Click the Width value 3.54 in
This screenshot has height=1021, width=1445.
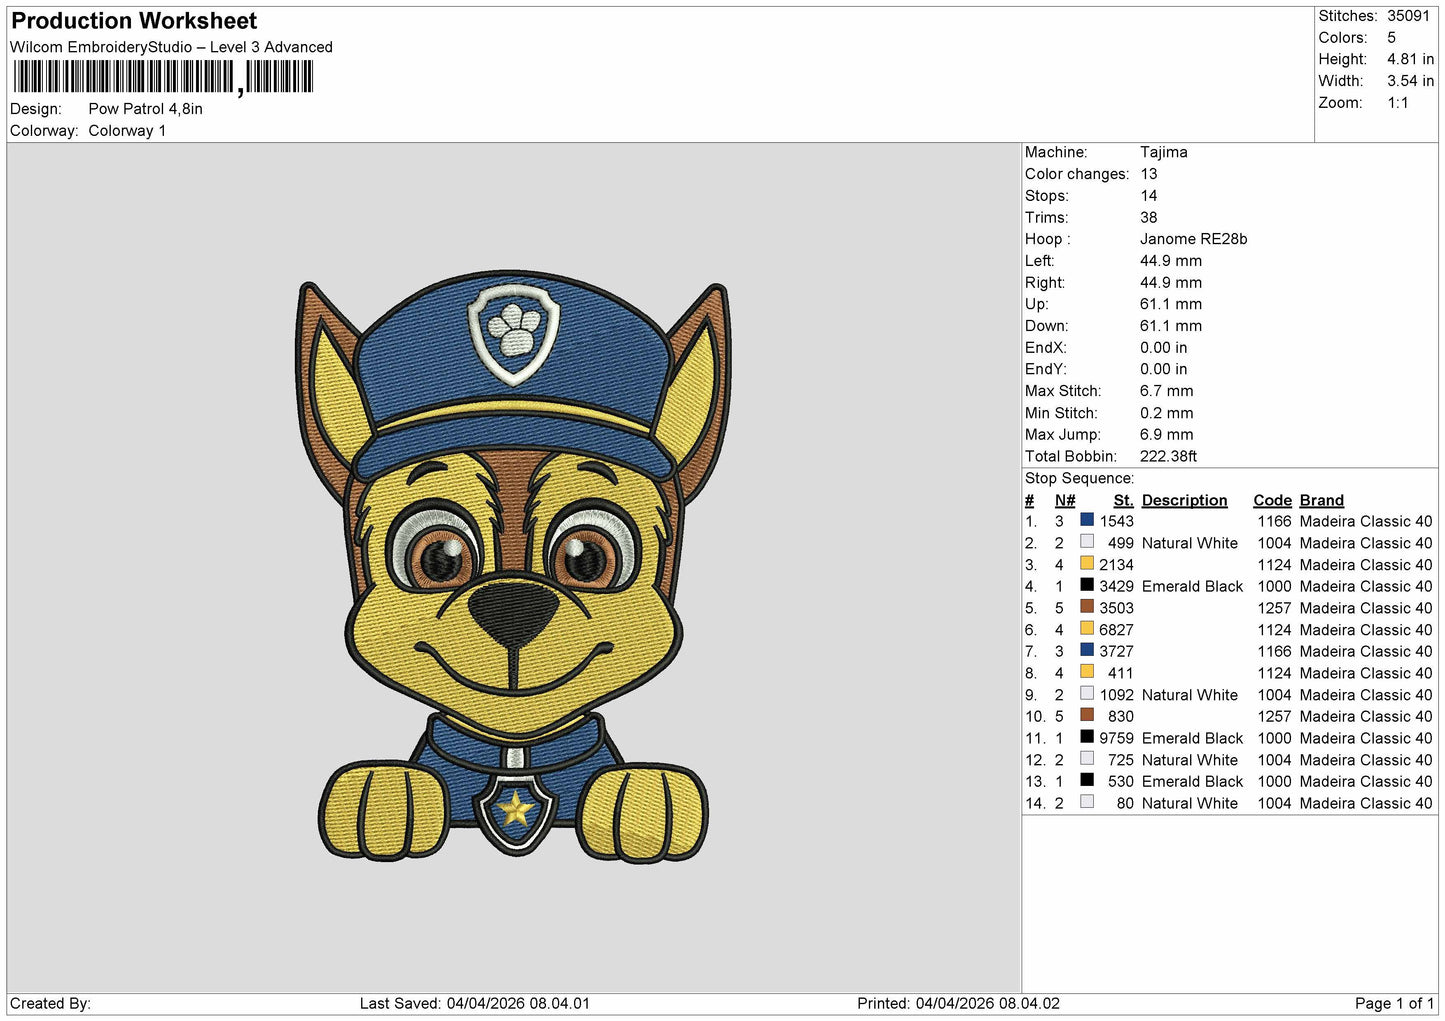[x=1410, y=81]
